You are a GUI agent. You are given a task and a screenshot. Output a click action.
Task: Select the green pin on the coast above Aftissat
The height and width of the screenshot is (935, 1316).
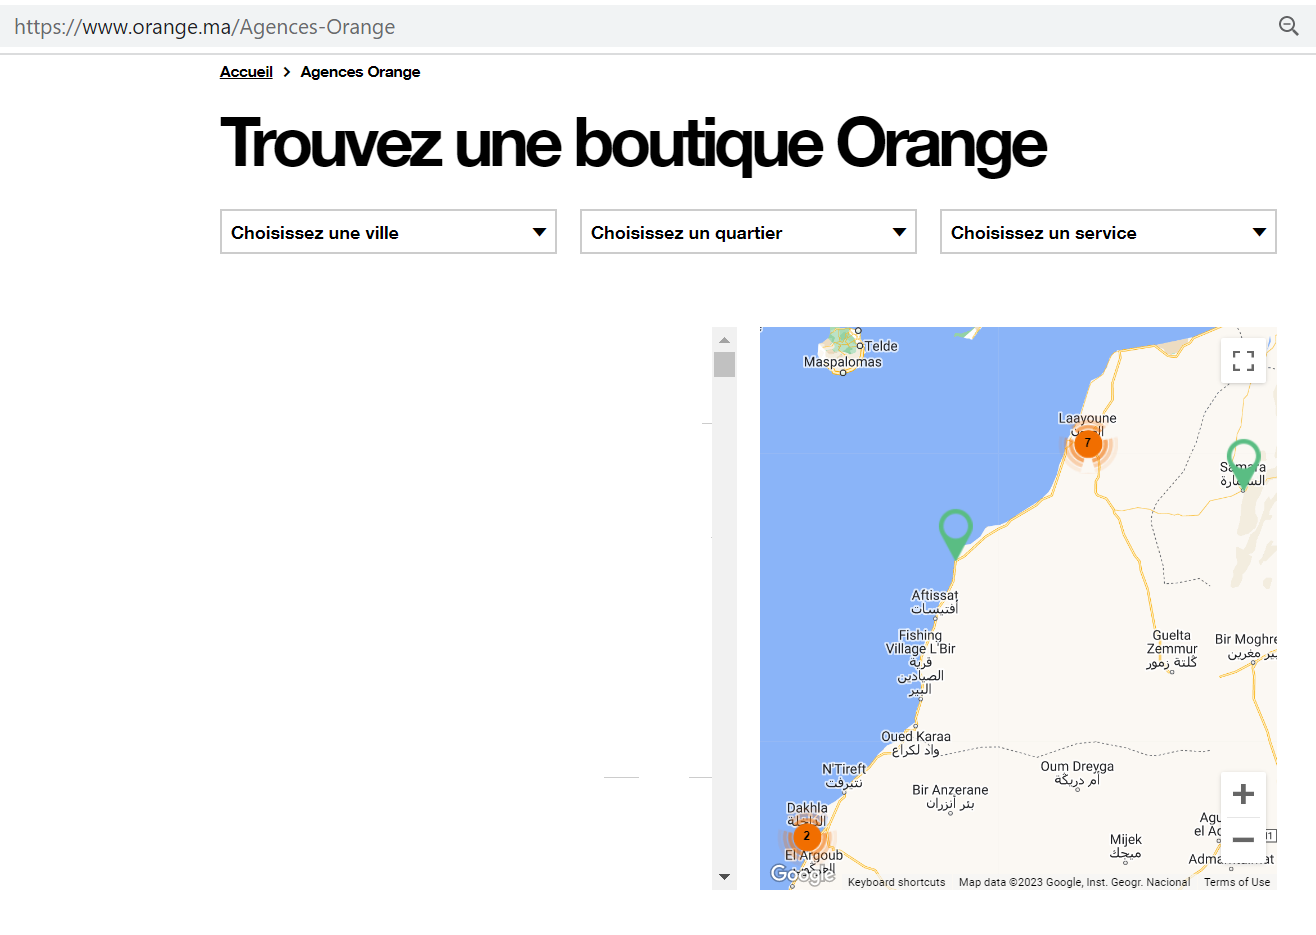(956, 534)
